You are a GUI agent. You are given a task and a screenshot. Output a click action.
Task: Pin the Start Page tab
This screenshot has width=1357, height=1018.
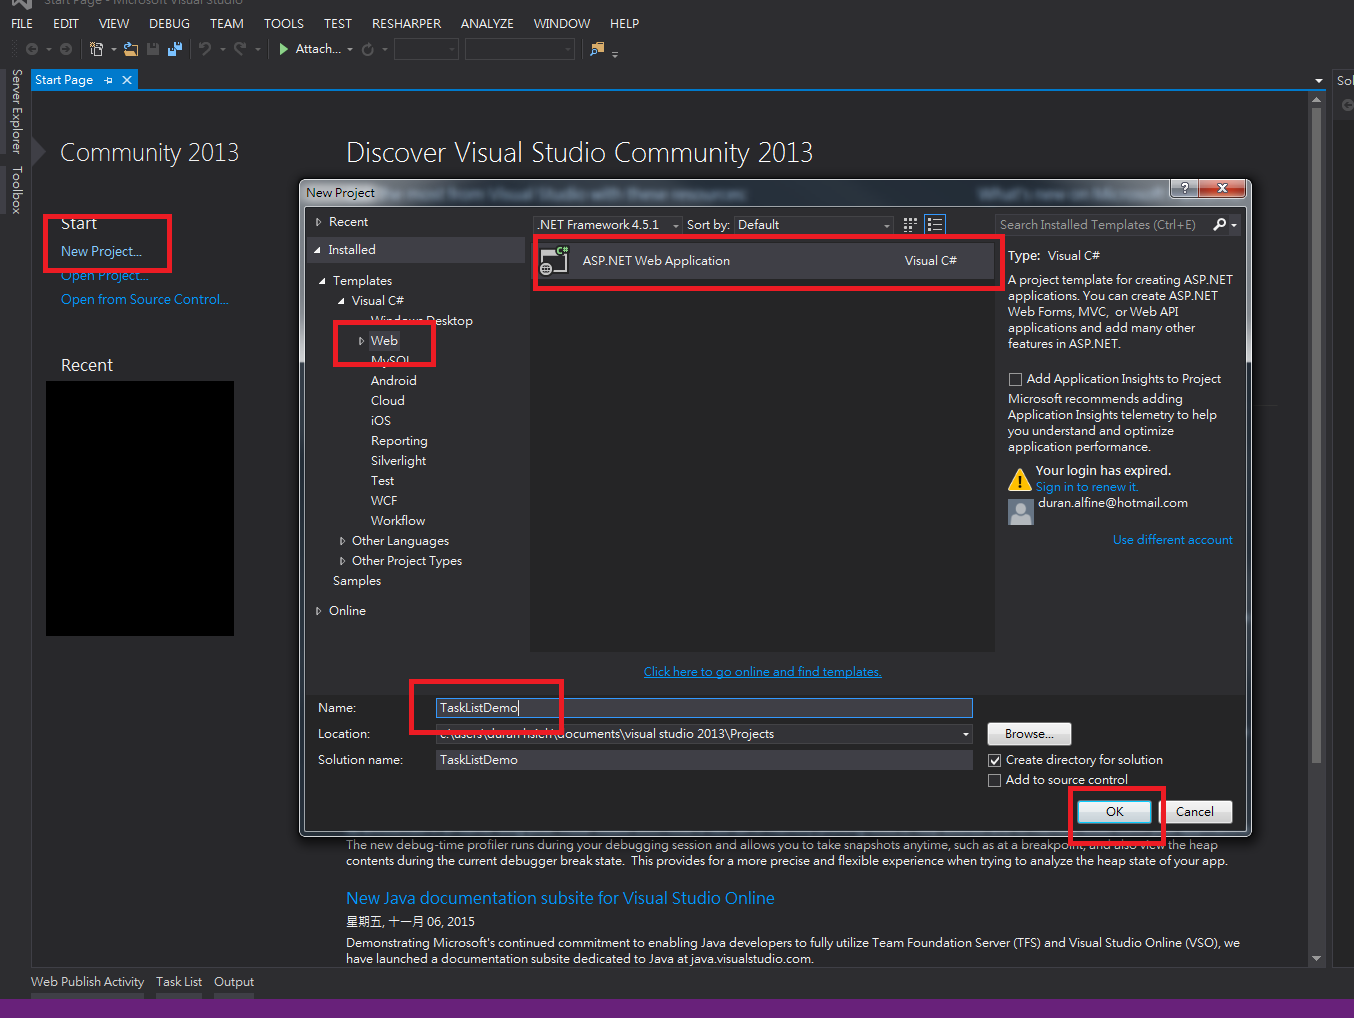point(108,80)
